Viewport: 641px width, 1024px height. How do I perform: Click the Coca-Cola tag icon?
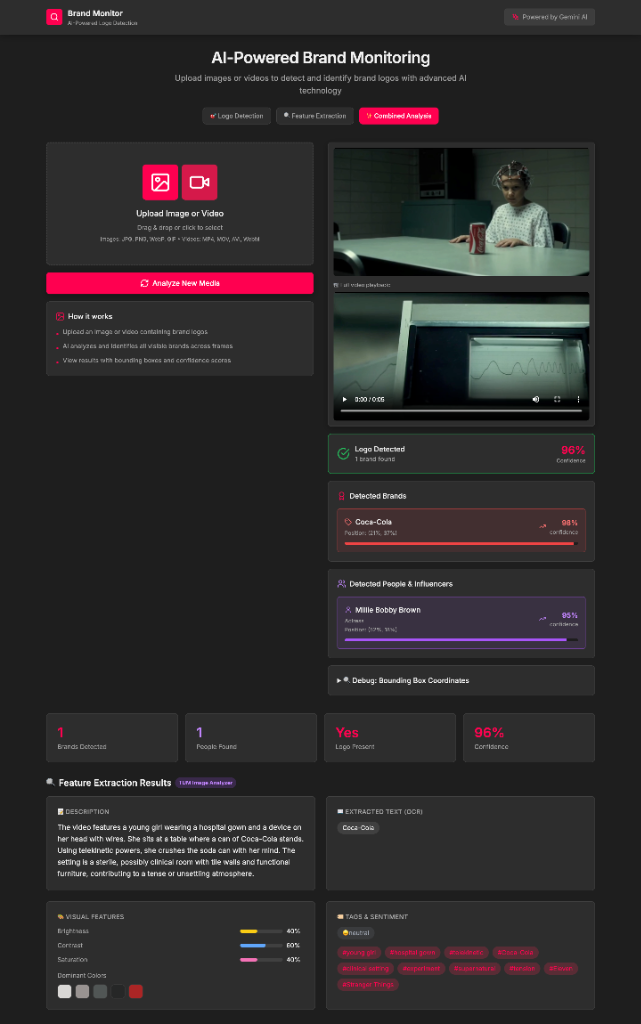pos(348,522)
